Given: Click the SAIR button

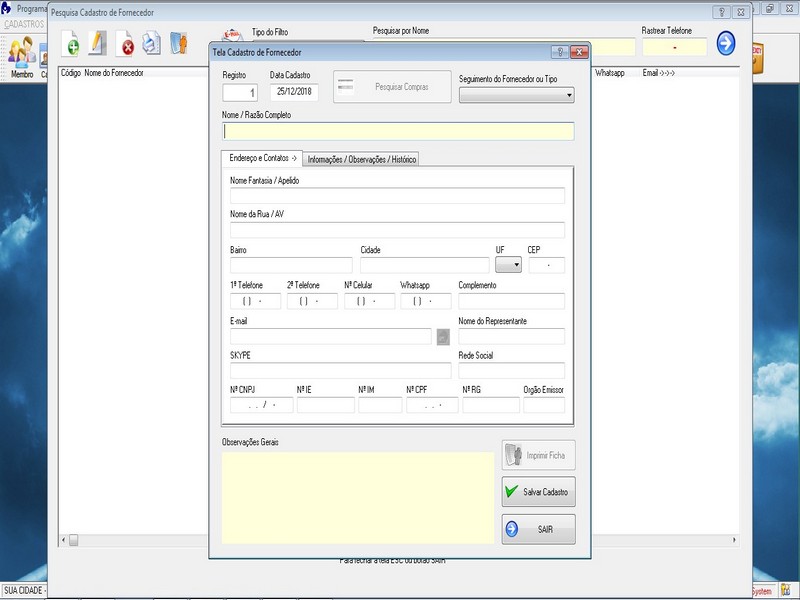Looking at the screenshot, I should point(539,530).
